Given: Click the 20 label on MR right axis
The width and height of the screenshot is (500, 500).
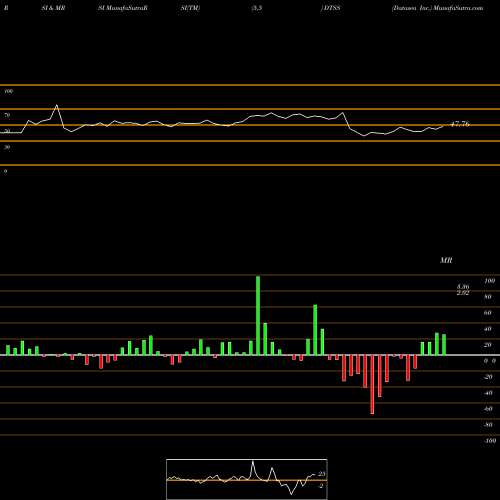Looking at the screenshot, I should [488, 345].
